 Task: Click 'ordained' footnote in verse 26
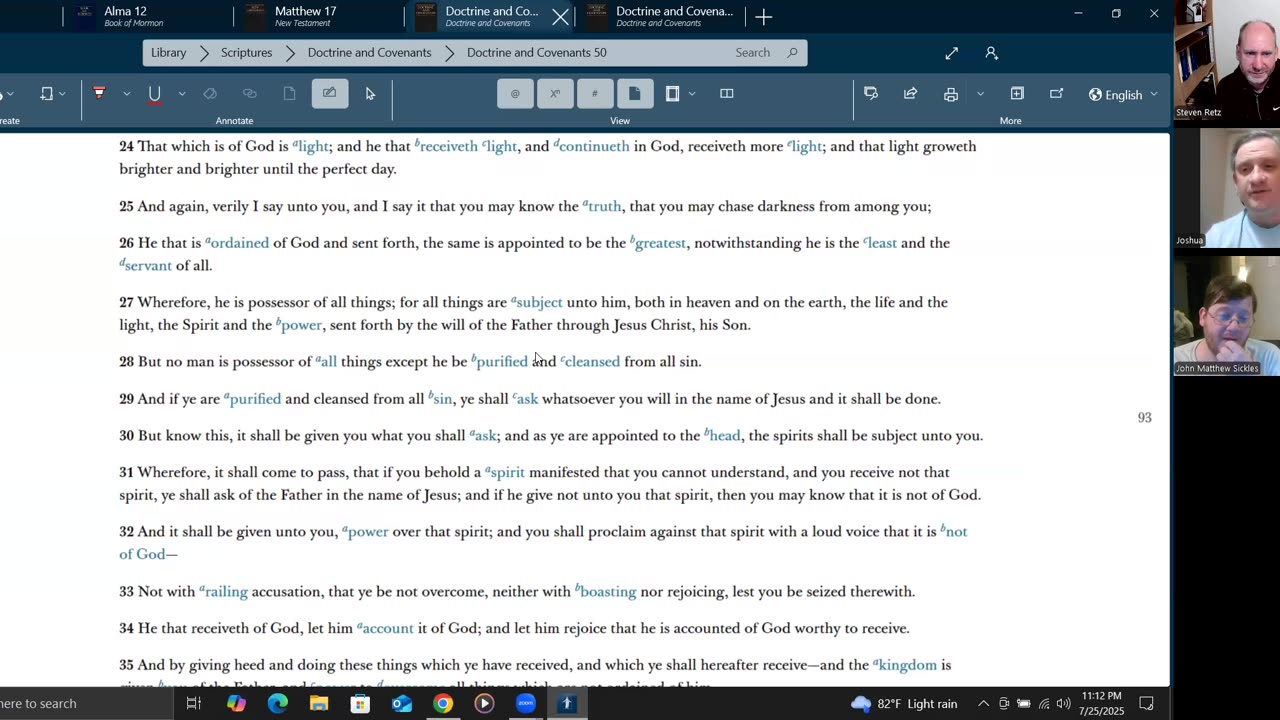click(x=238, y=243)
